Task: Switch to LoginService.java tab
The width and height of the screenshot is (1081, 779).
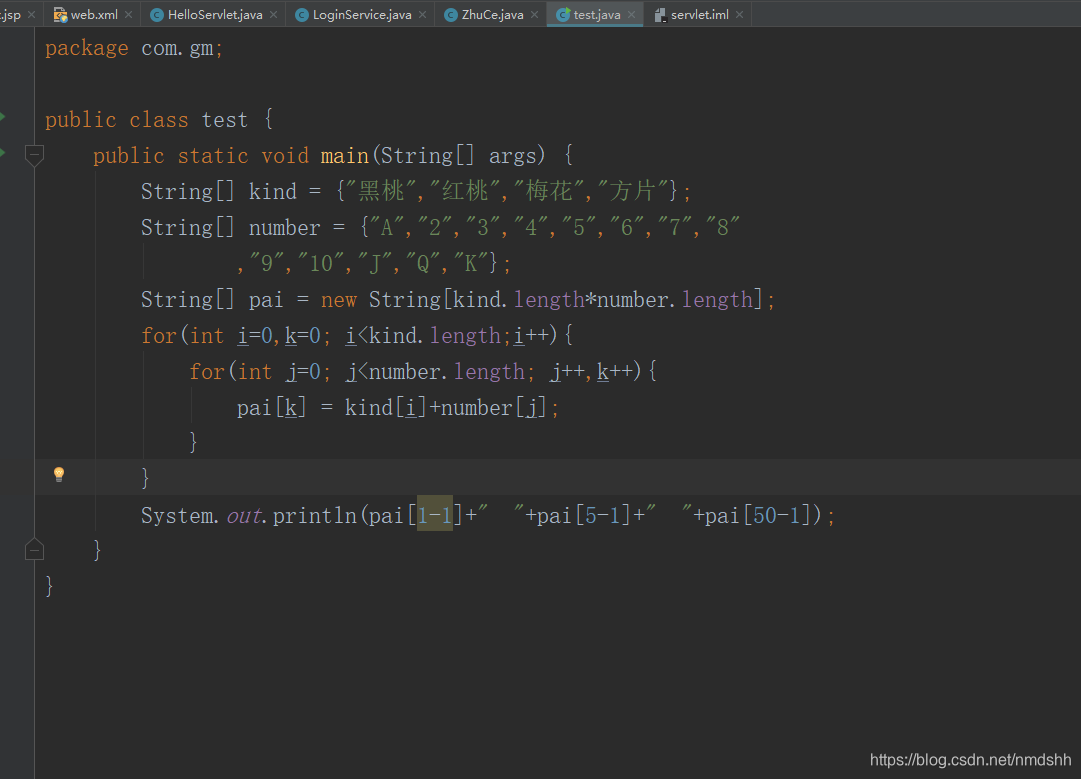Action: tap(361, 14)
